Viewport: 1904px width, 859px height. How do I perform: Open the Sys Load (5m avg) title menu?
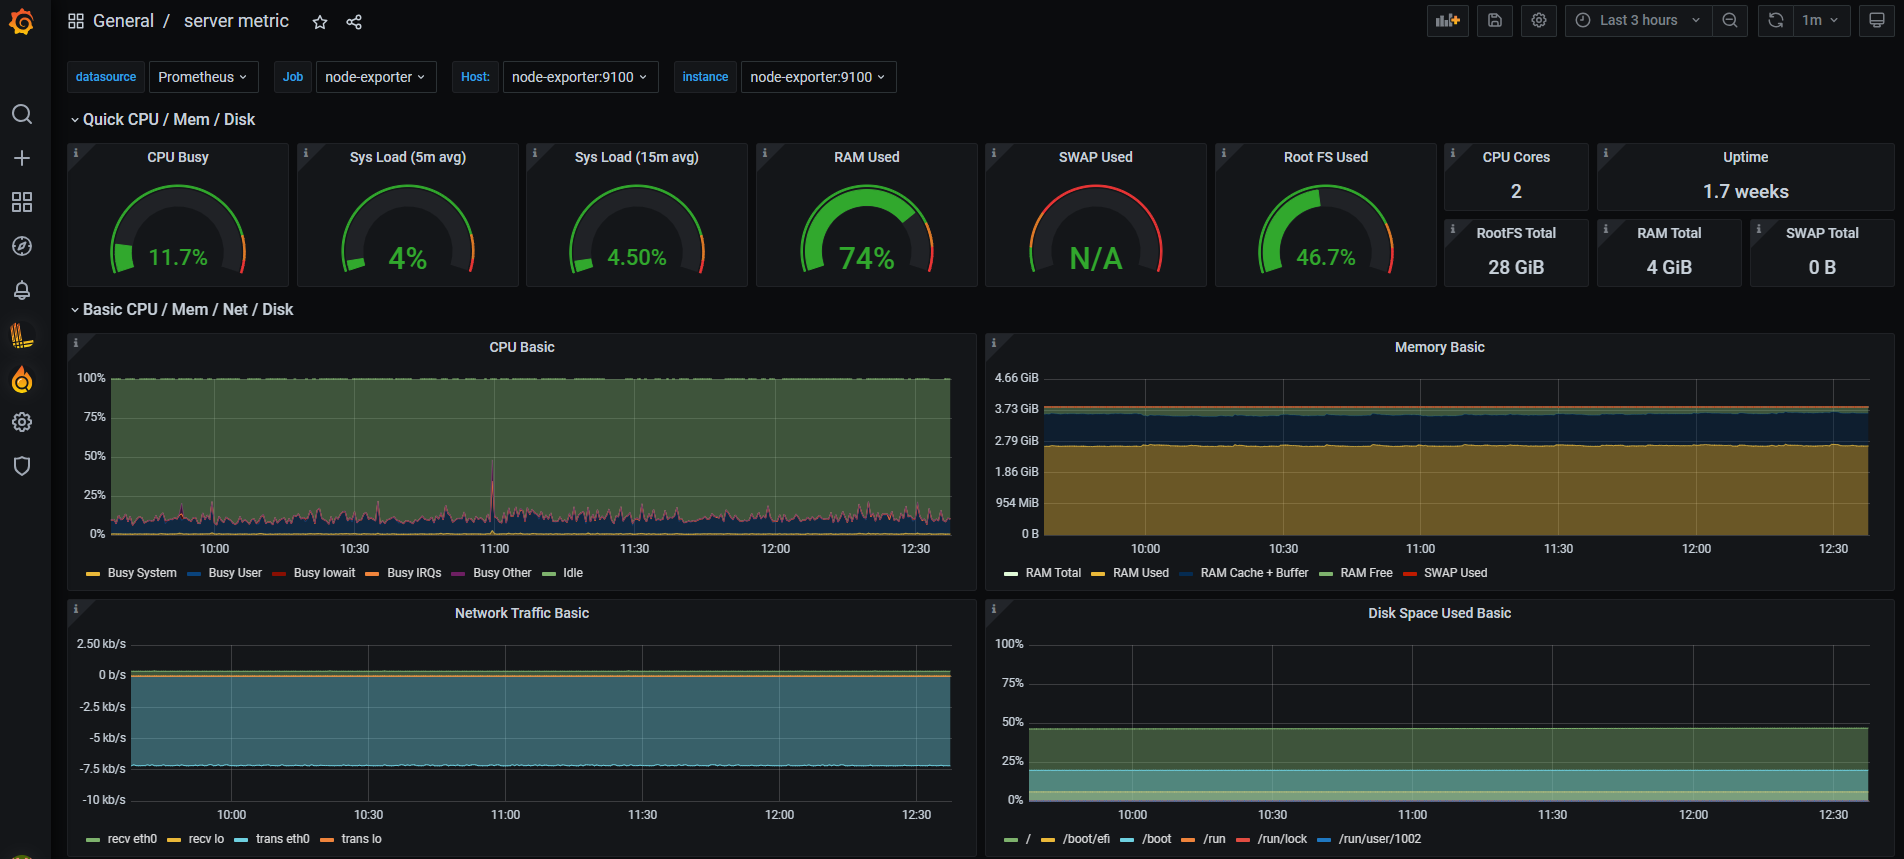tap(408, 157)
